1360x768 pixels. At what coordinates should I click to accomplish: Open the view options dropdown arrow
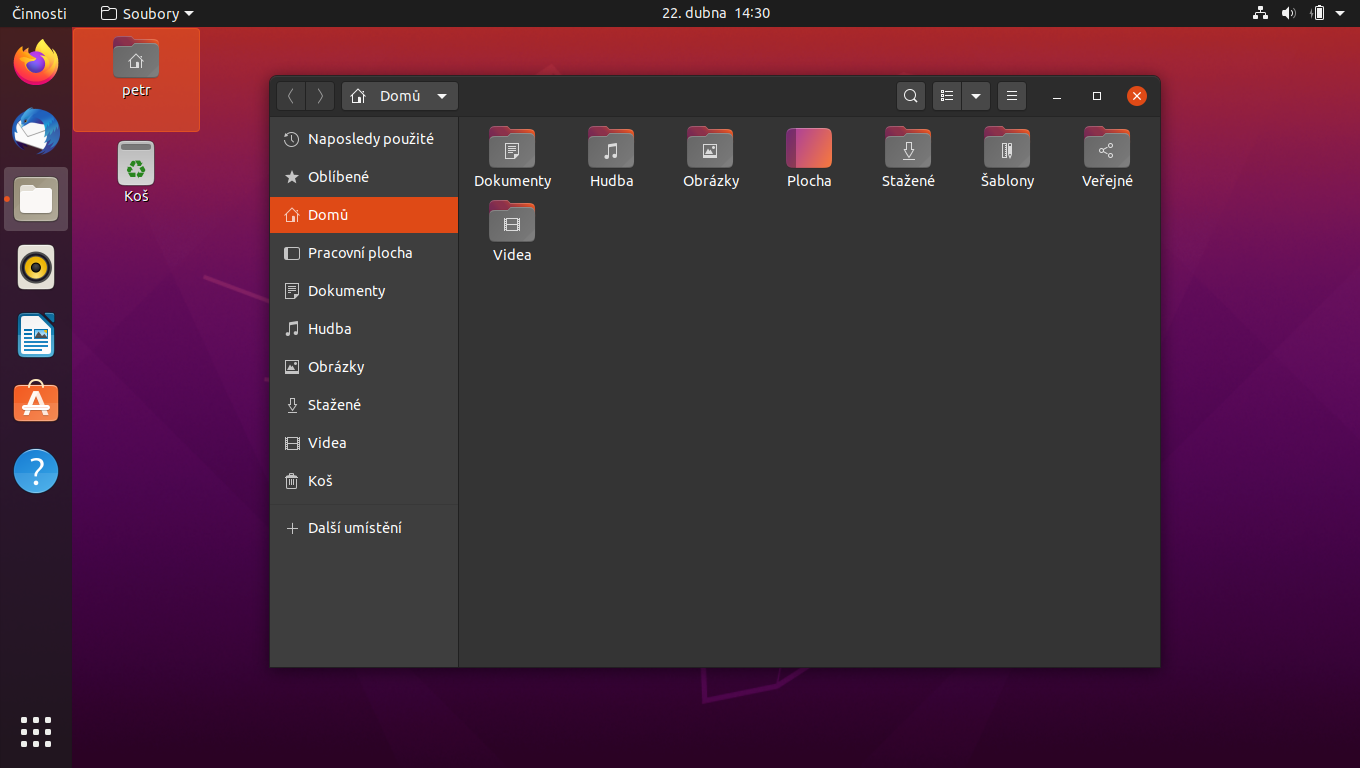click(x=976, y=96)
